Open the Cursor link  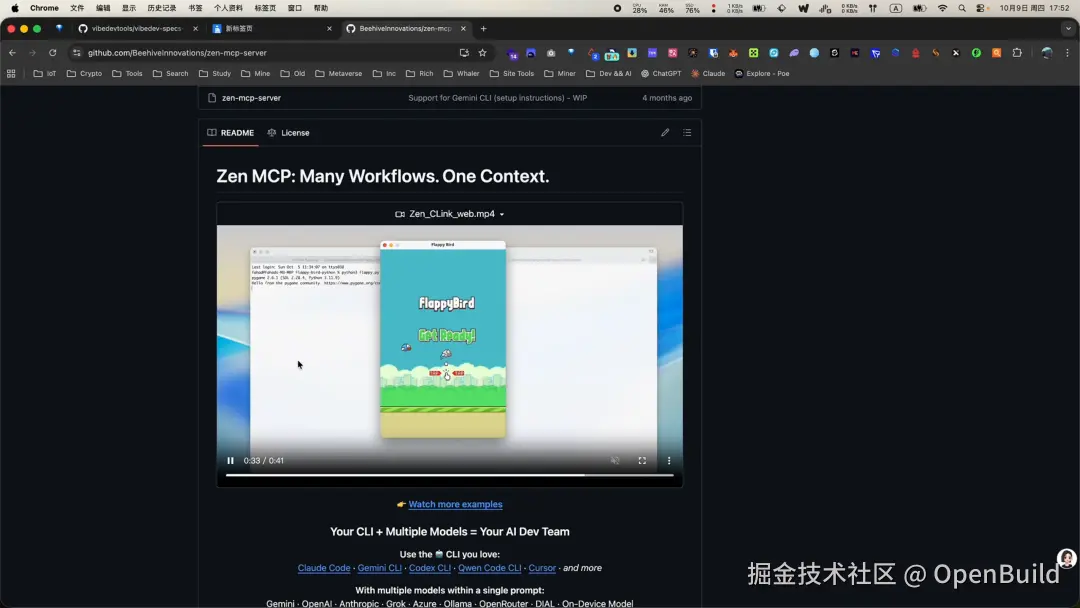click(x=542, y=568)
